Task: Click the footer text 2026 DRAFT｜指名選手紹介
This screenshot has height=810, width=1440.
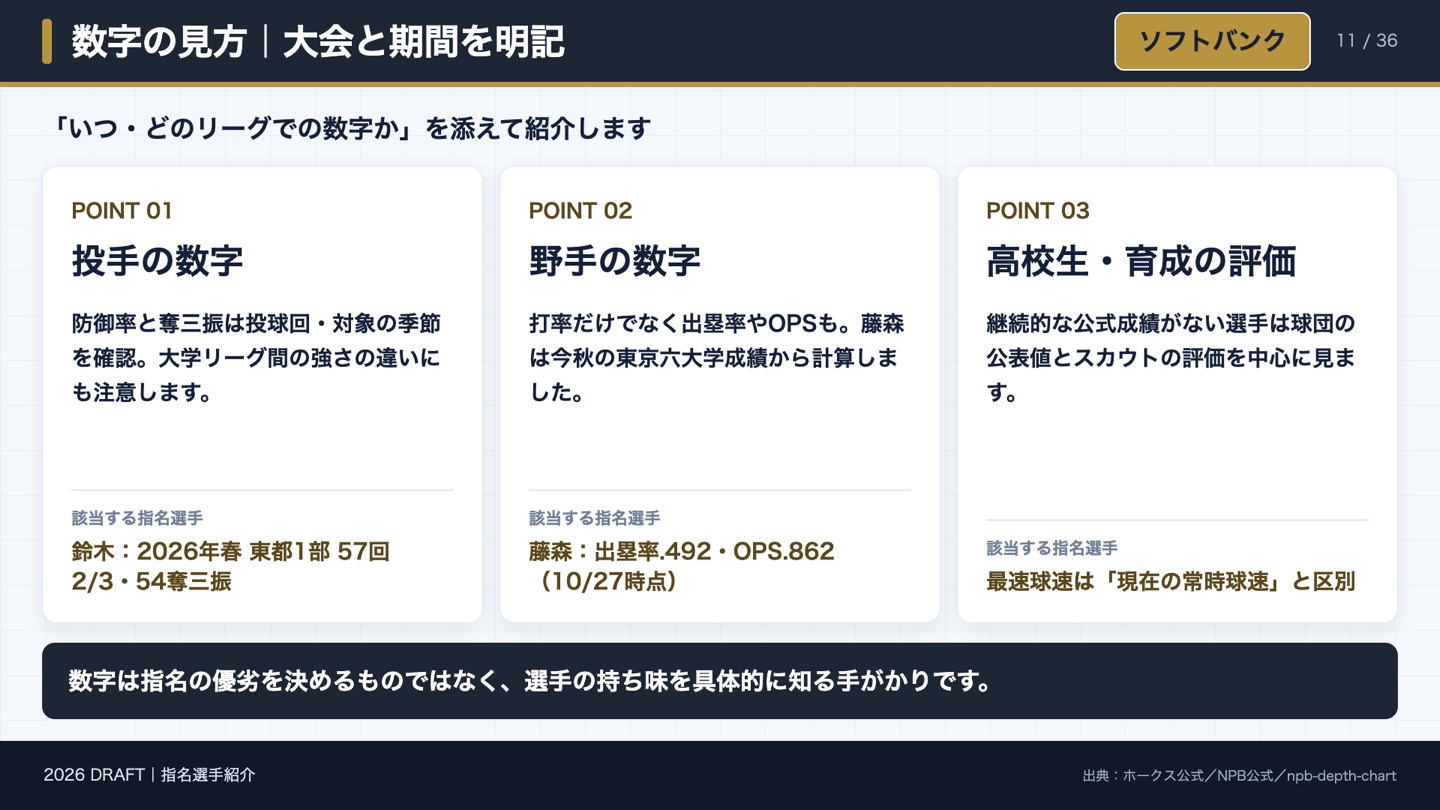Action: tap(149, 775)
